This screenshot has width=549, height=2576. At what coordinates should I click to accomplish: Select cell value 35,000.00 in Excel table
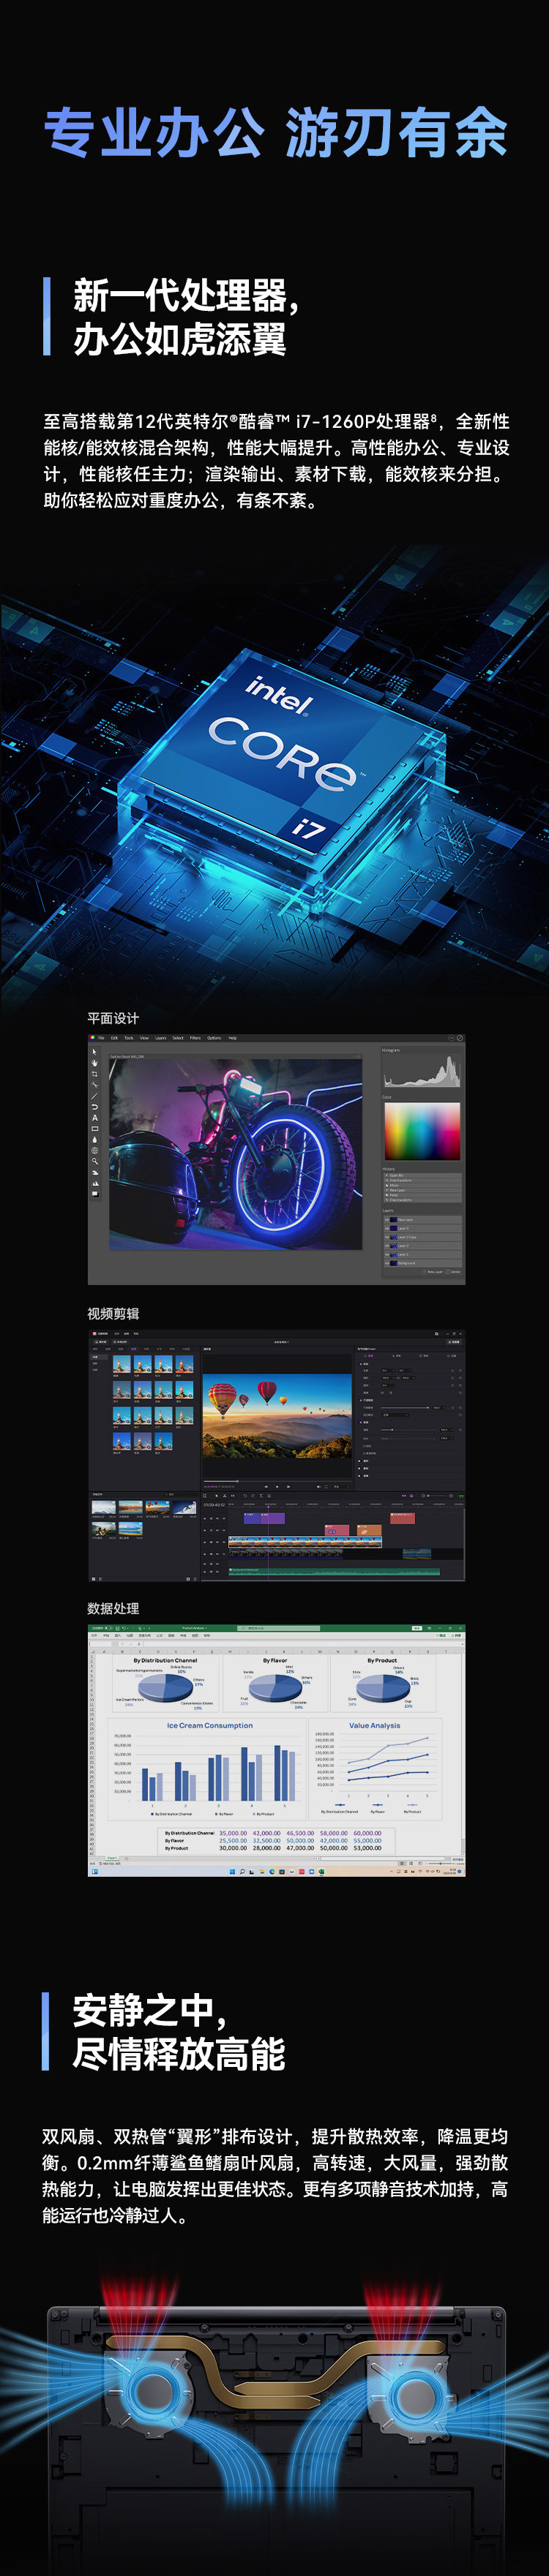[233, 1833]
